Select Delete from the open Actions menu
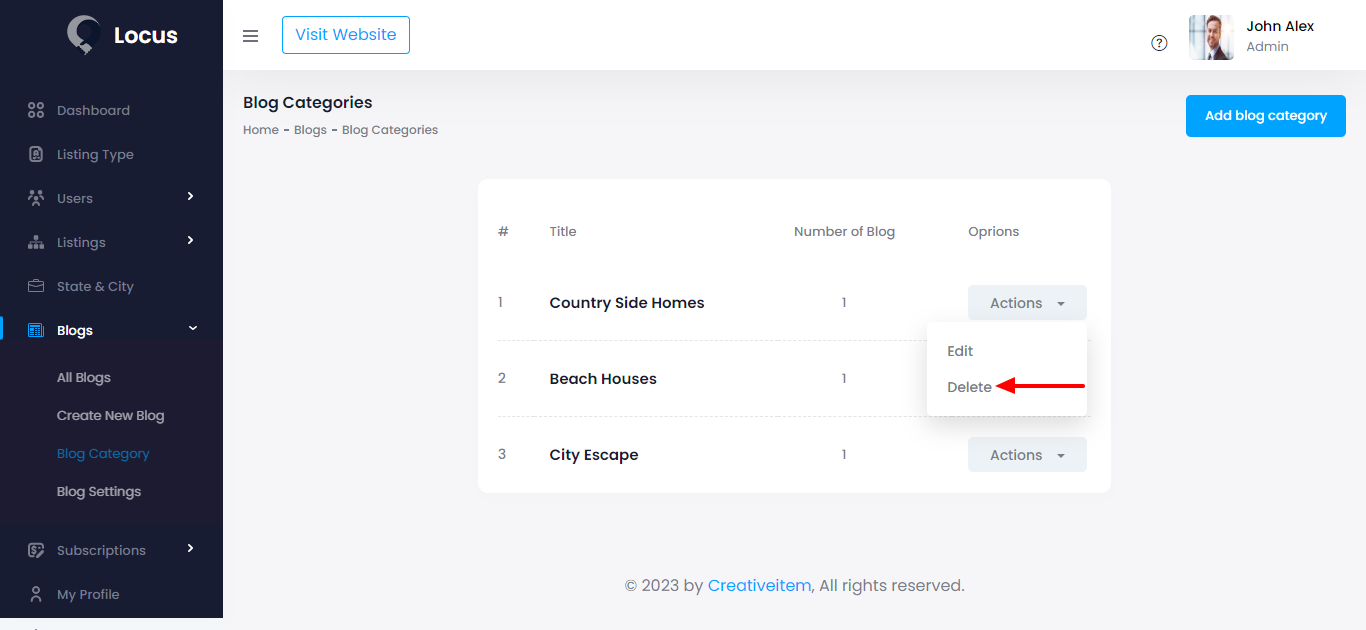Image resolution: width=1366 pixels, height=630 pixels. (x=969, y=386)
